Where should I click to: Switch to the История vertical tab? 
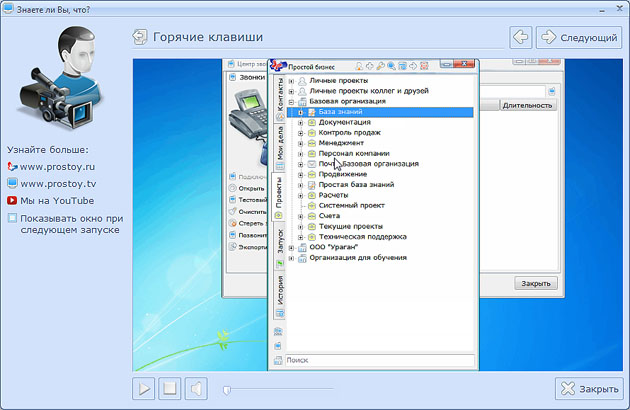pos(280,295)
